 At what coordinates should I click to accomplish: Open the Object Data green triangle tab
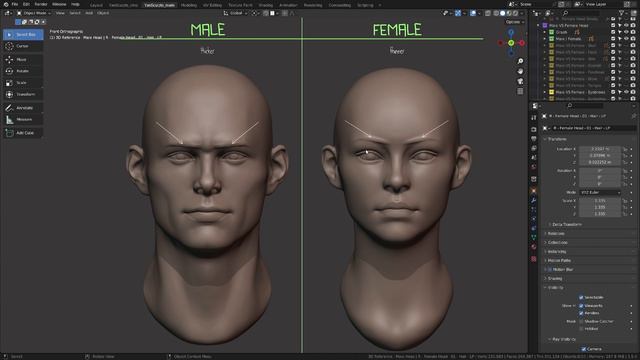534,237
